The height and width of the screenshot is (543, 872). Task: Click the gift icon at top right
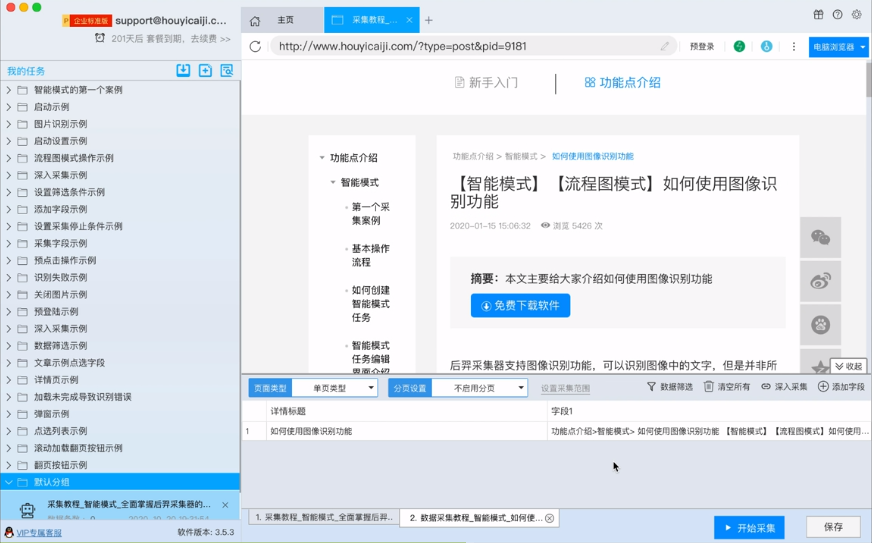pyautogui.click(x=818, y=15)
